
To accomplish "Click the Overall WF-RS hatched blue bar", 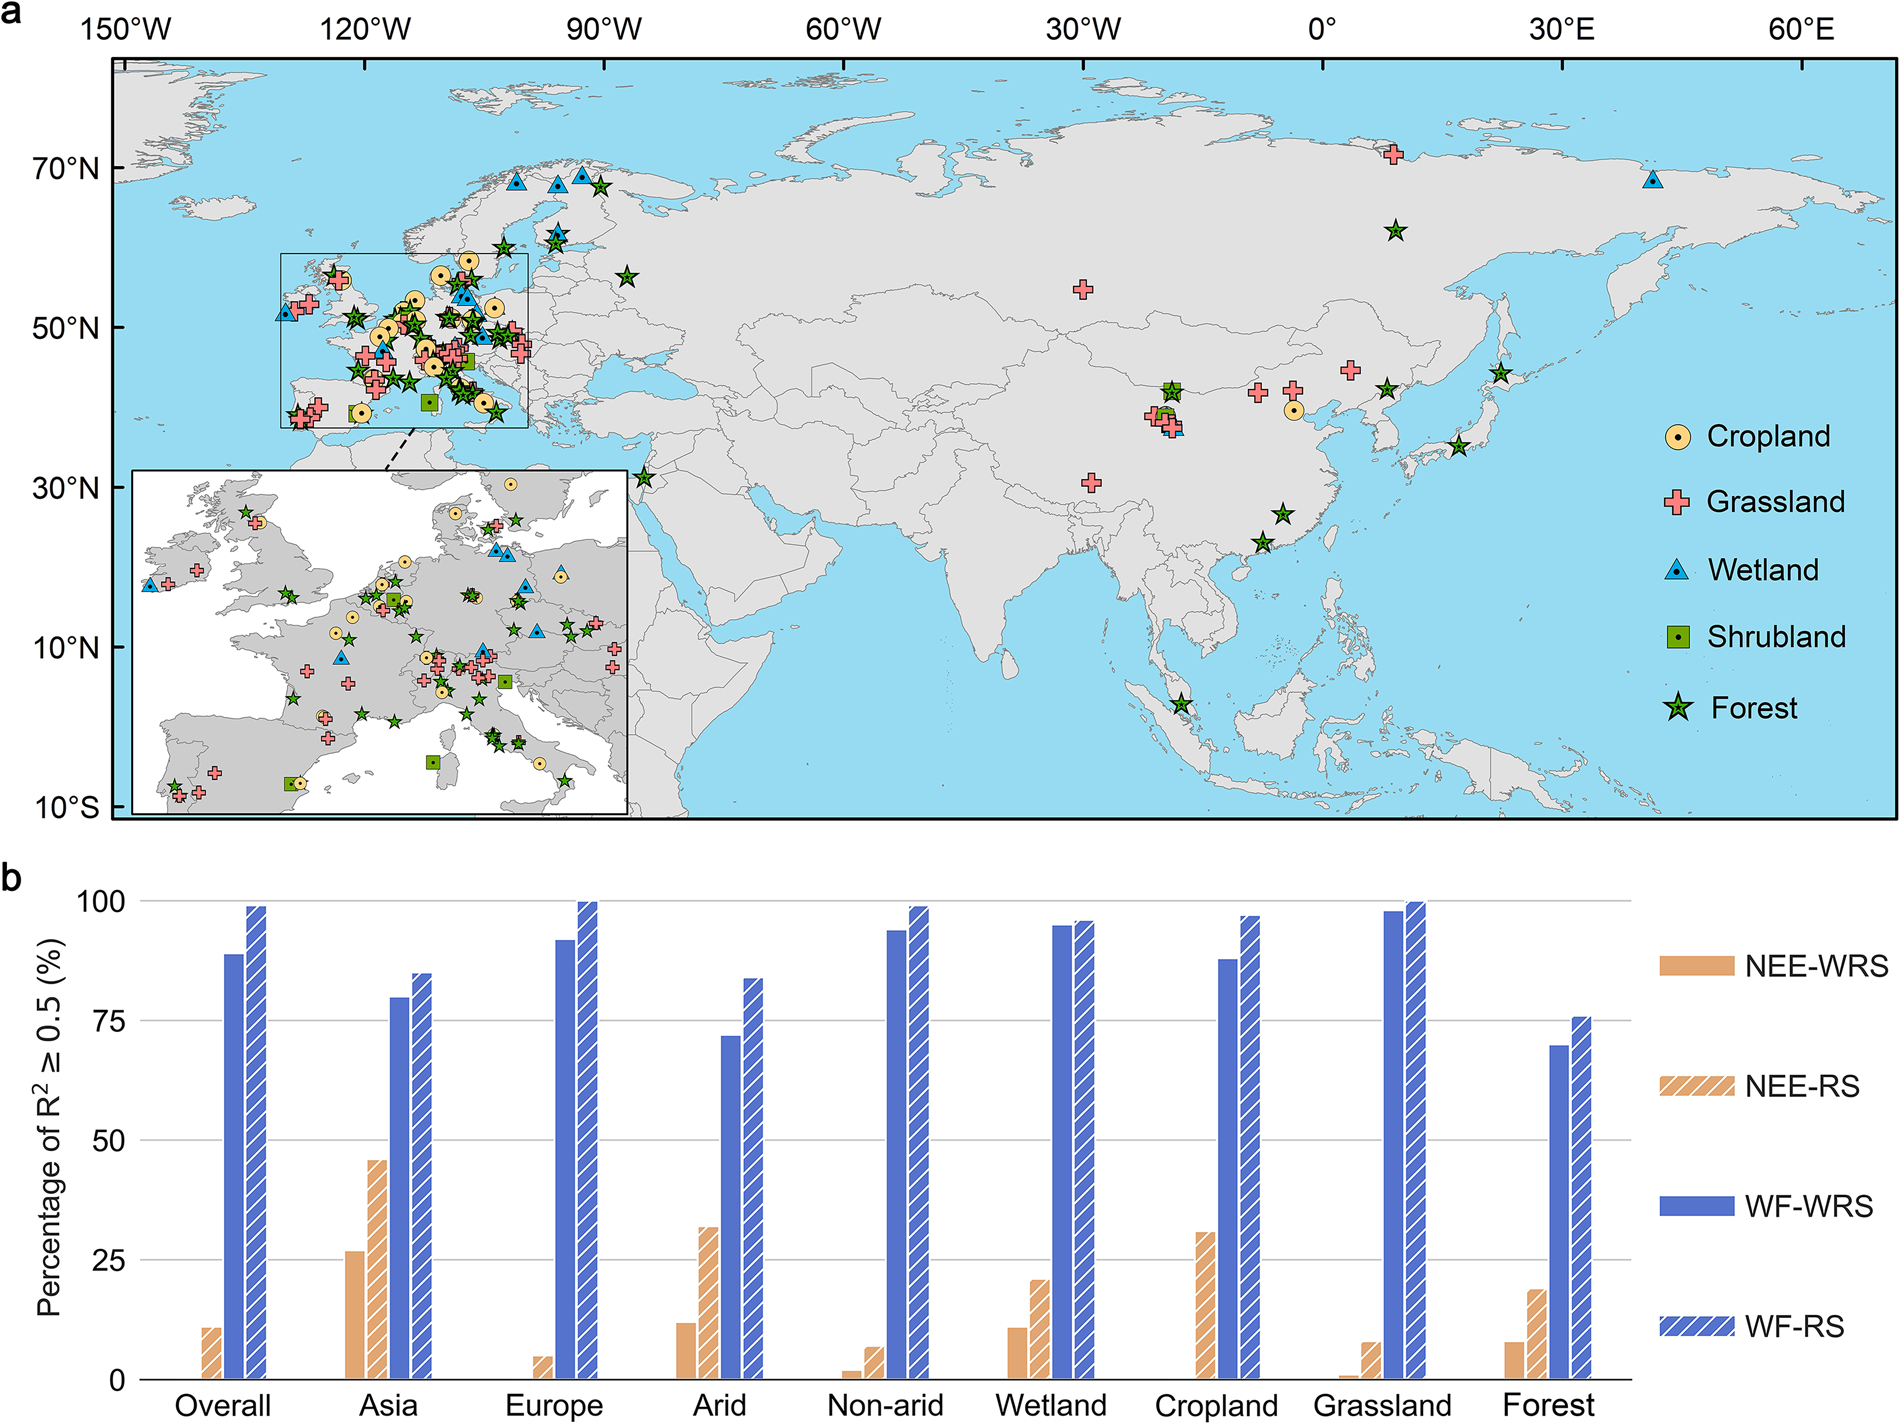I will tap(256, 1143).
